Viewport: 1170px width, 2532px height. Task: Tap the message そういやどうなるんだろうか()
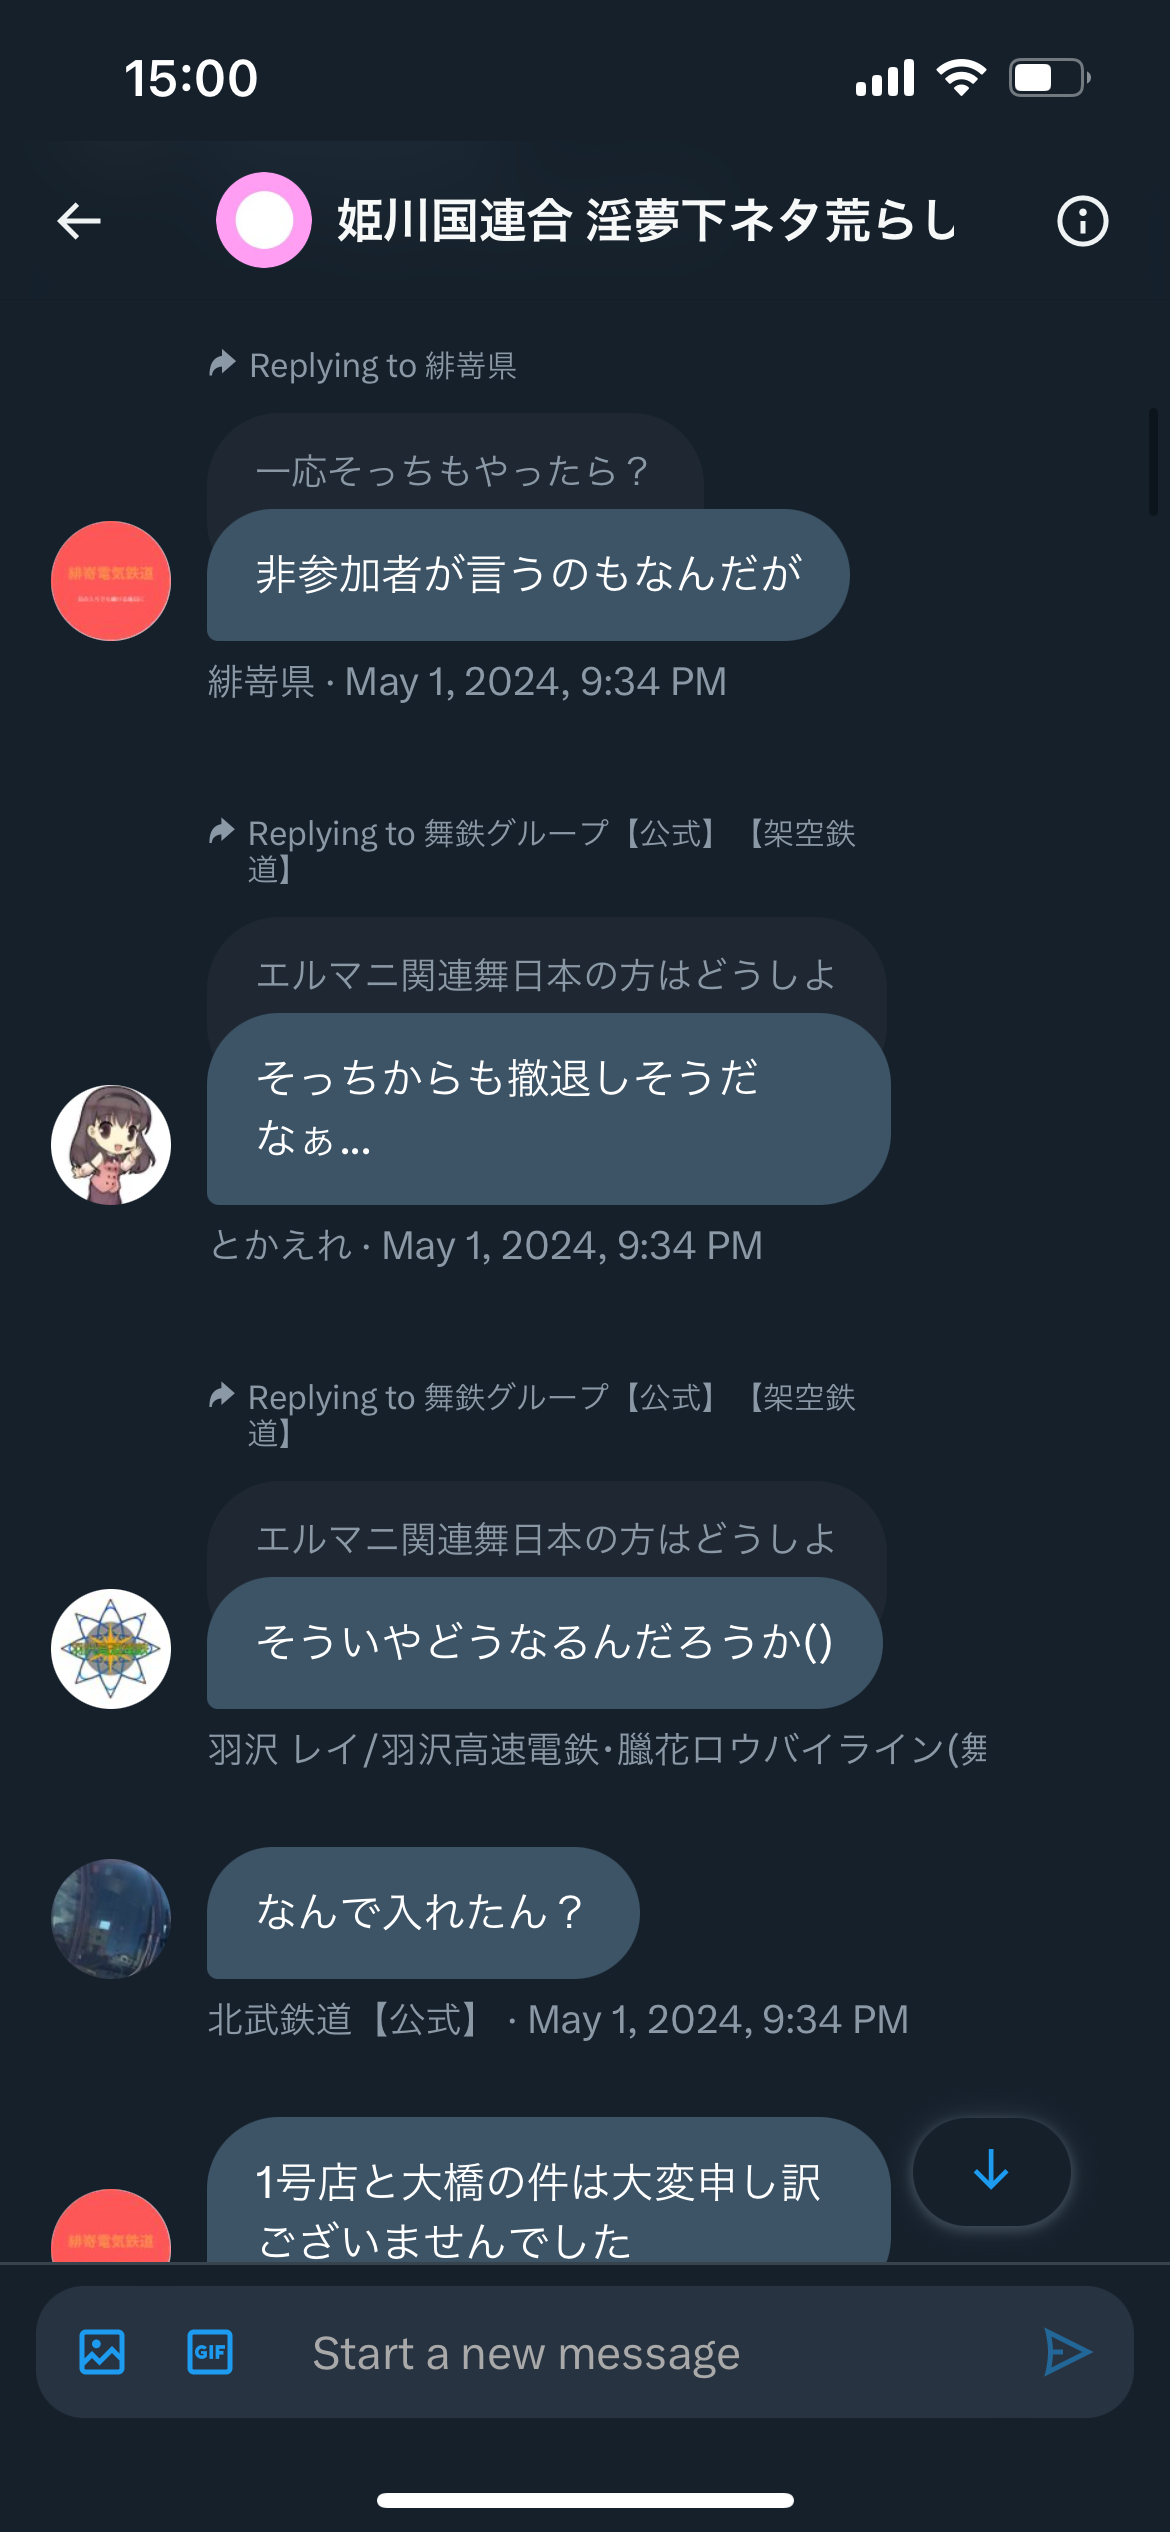545,1643
